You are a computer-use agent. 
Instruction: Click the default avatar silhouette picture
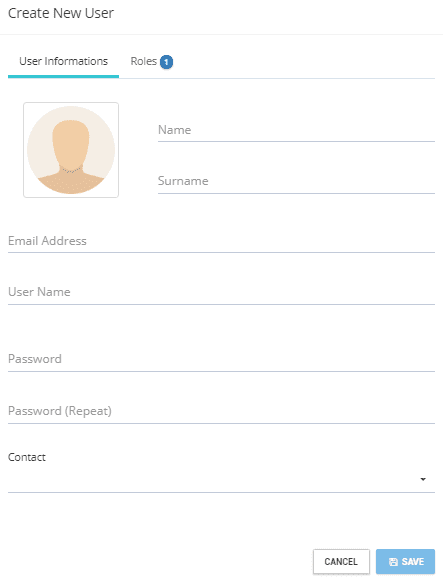[x=71, y=150]
